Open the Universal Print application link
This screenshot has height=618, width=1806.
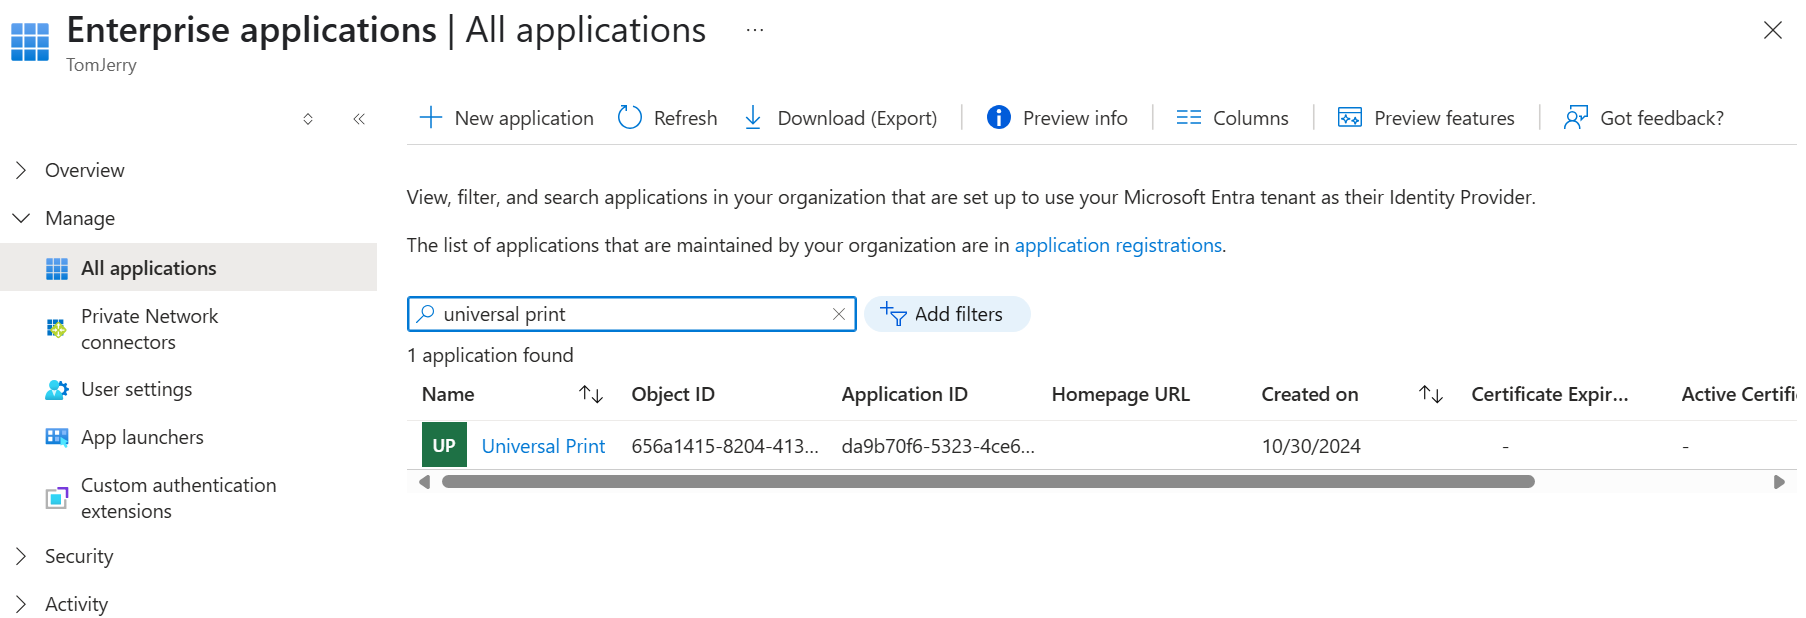coord(543,446)
